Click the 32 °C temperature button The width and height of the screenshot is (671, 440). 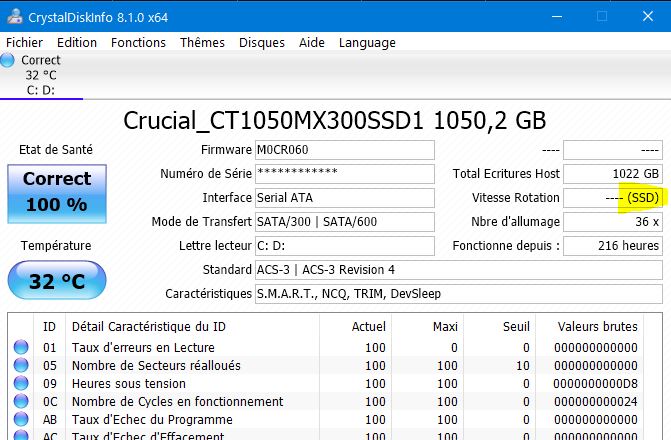coord(57,280)
